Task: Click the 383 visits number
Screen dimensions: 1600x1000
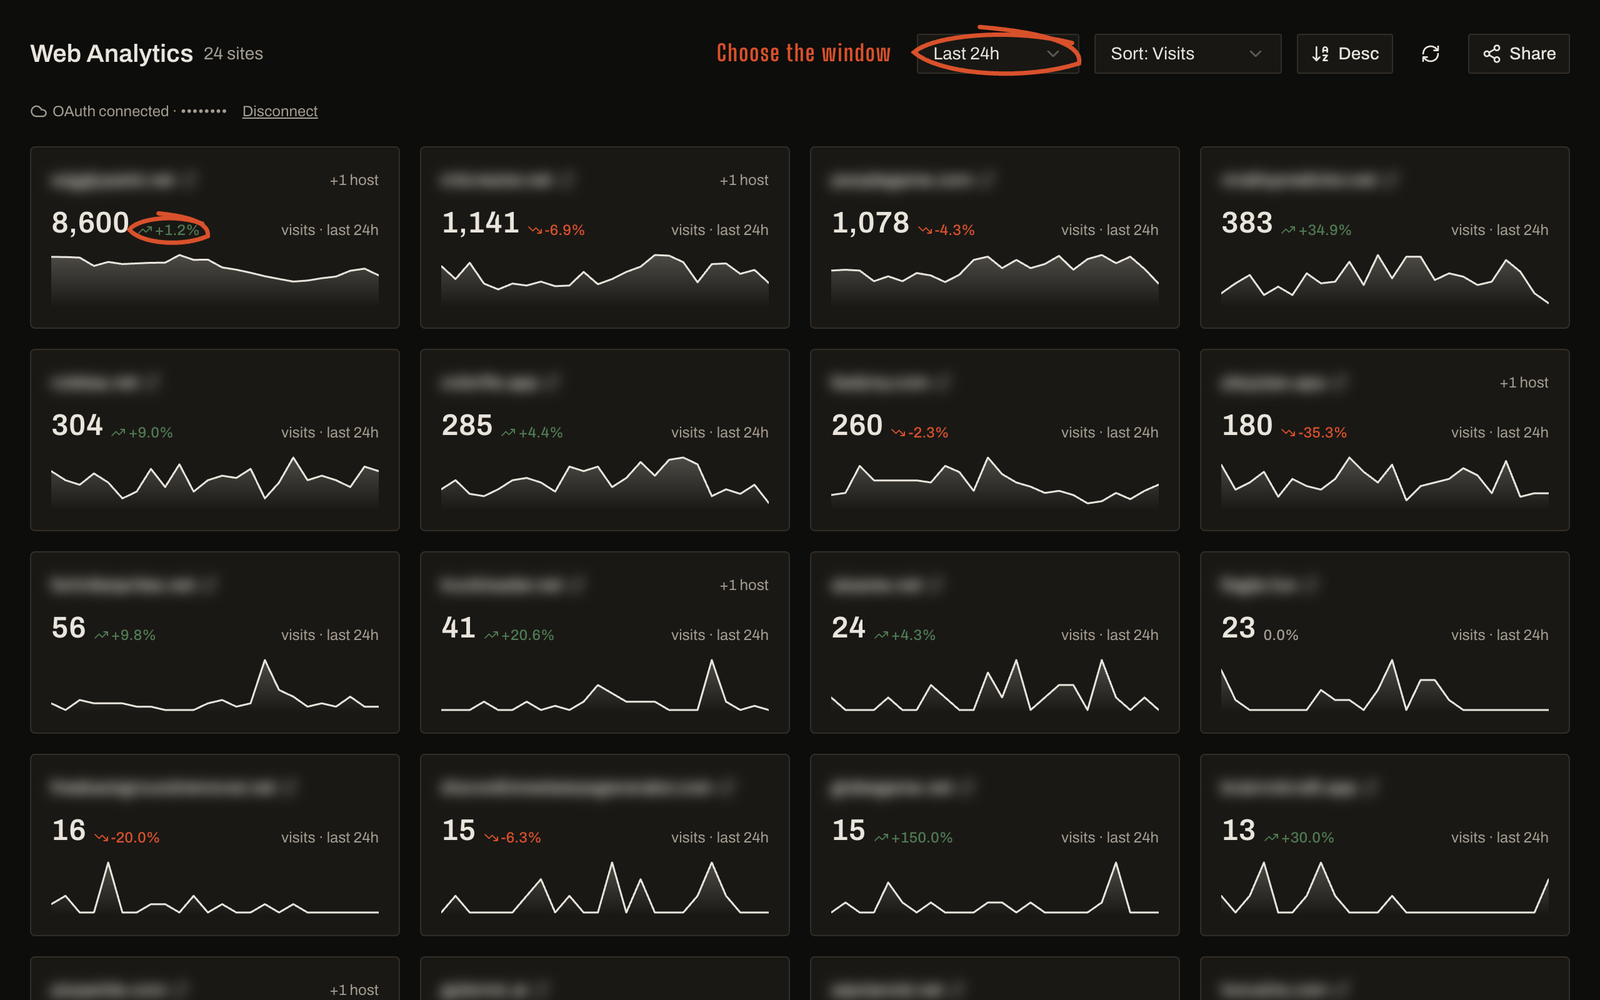Action: pyautogui.click(x=1247, y=223)
